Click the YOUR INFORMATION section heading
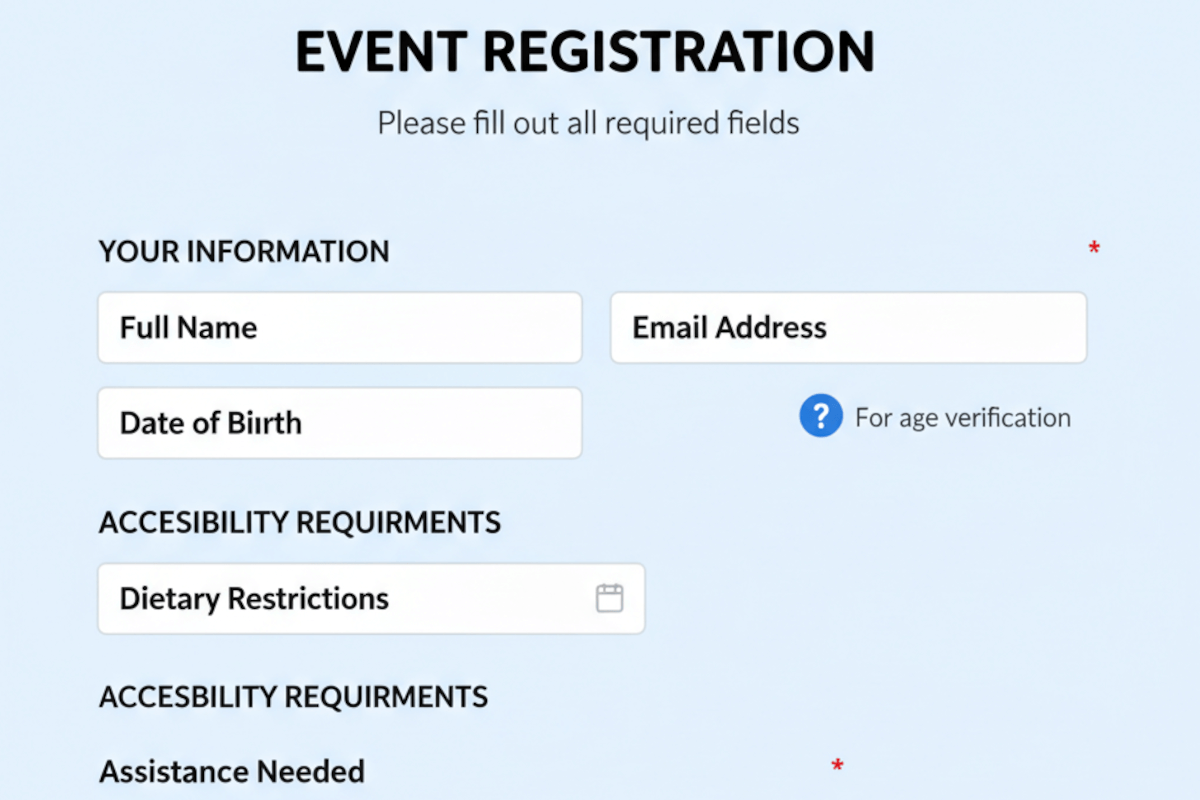 [x=243, y=251]
